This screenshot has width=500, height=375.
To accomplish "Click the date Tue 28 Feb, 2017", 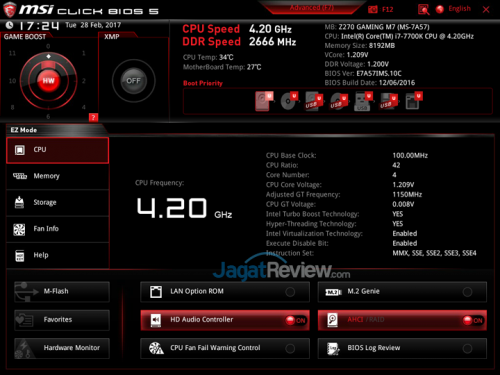I will [x=93, y=25].
